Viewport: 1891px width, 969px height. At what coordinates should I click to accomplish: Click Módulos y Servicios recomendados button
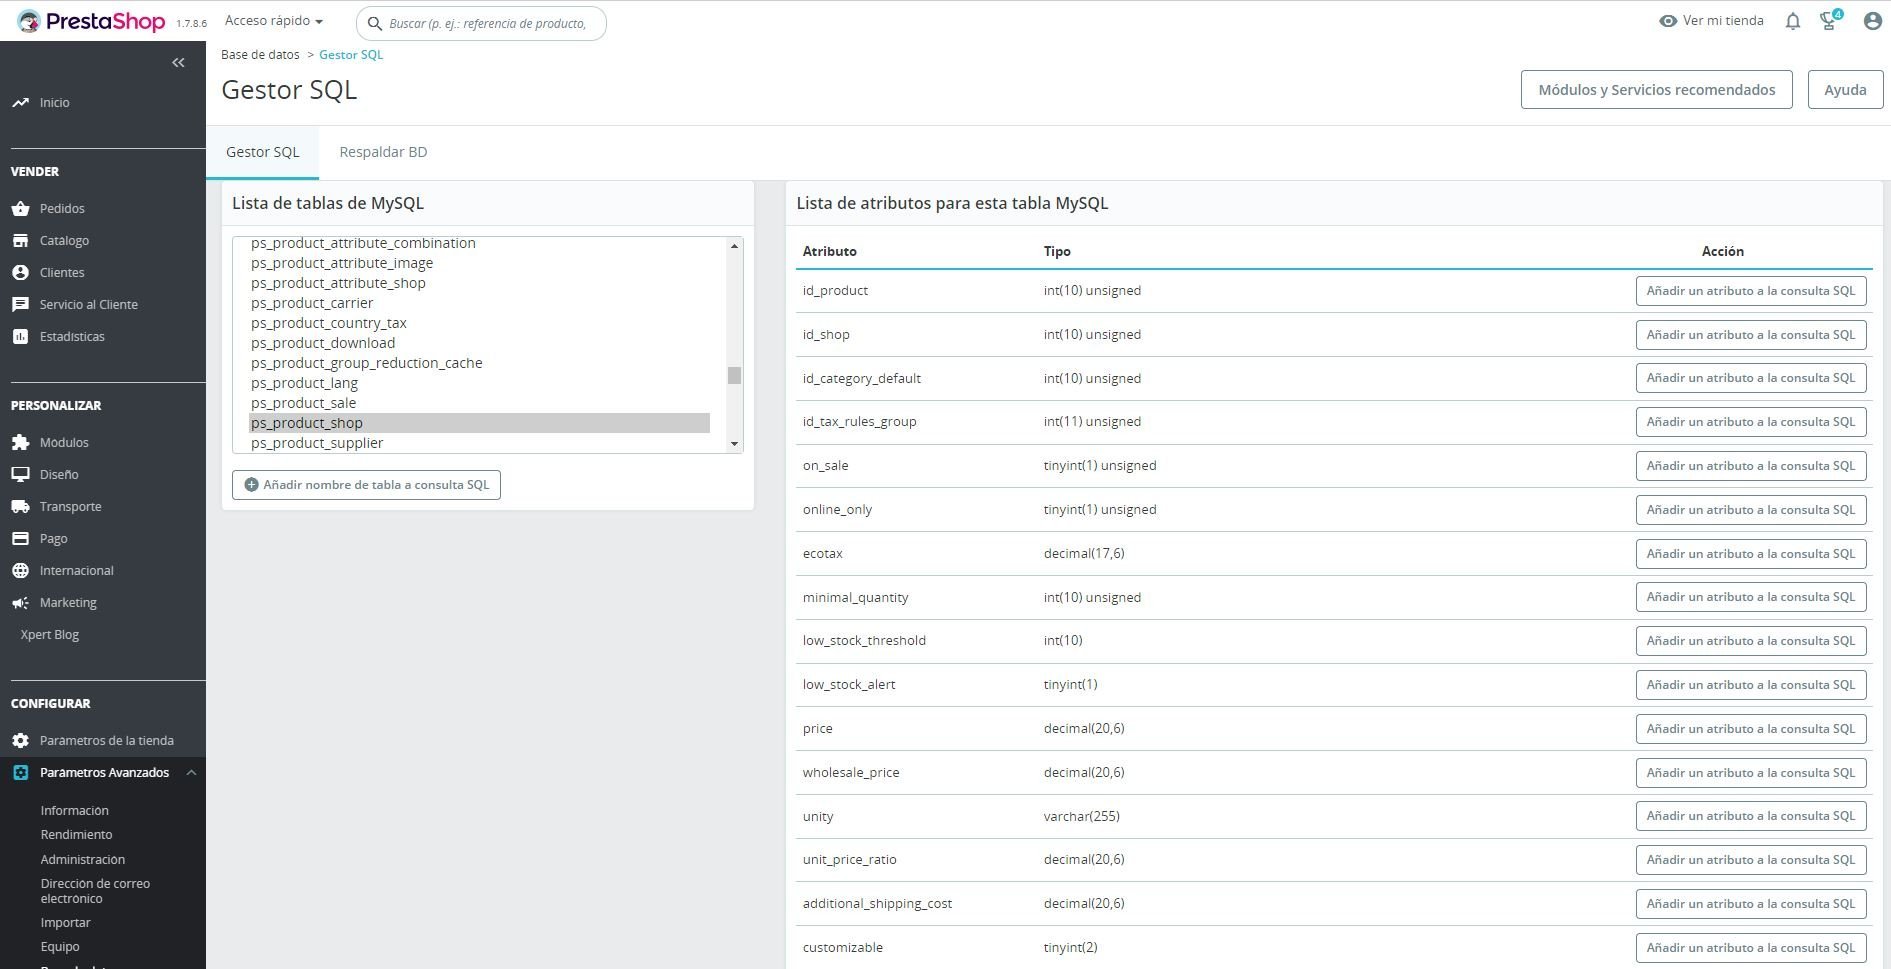pos(1656,90)
